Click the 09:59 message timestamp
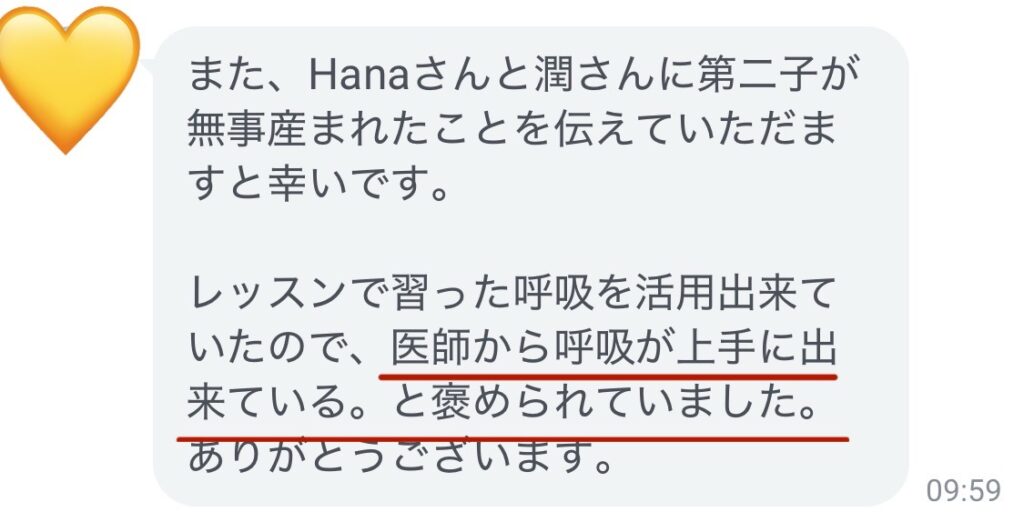Viewport: 1024px width, 532px height. tap(963, 491)
